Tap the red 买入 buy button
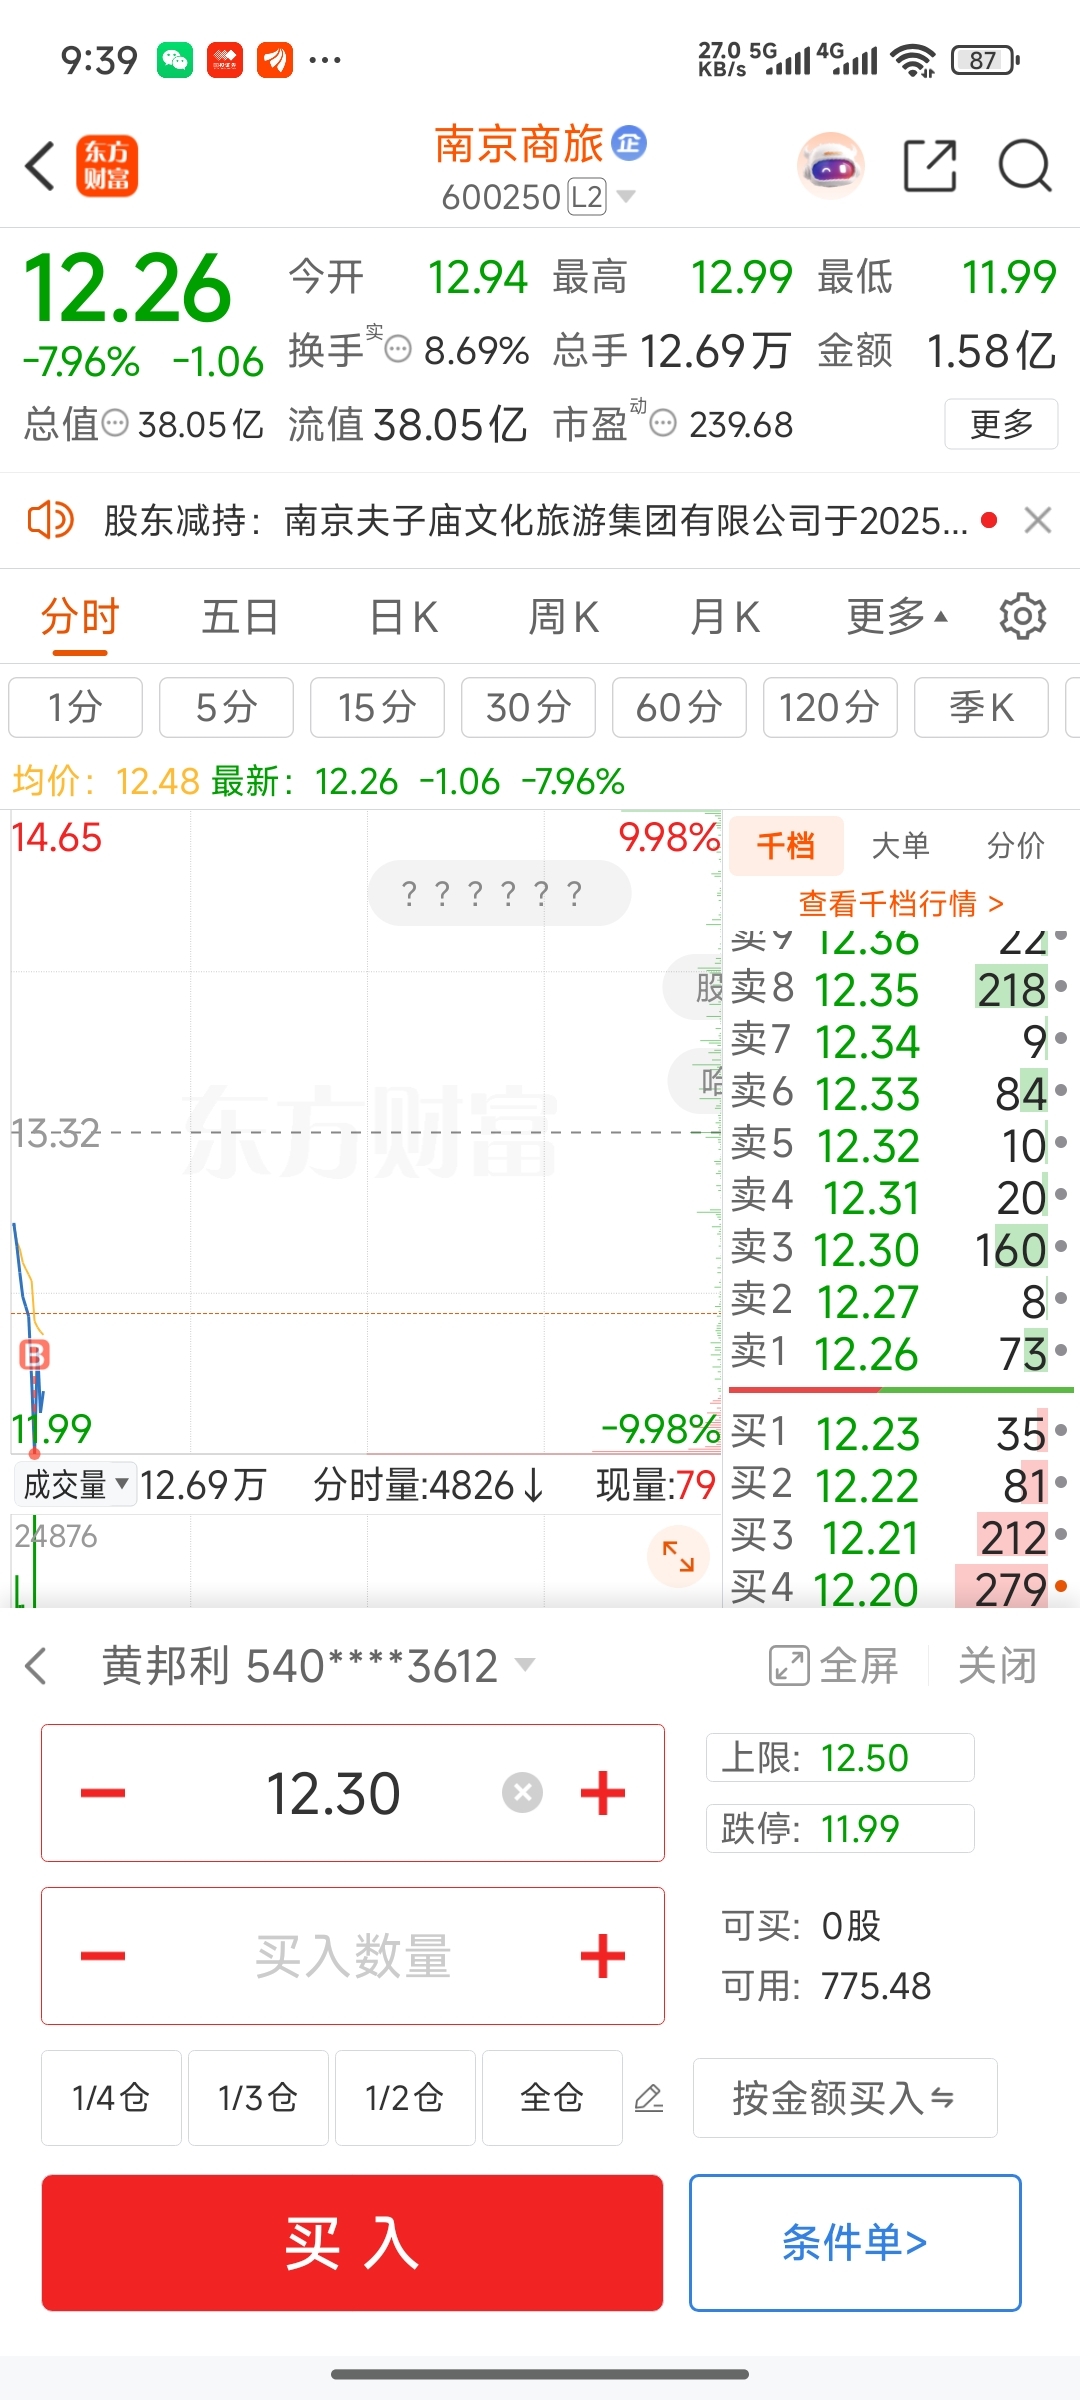 (352, 2242)
